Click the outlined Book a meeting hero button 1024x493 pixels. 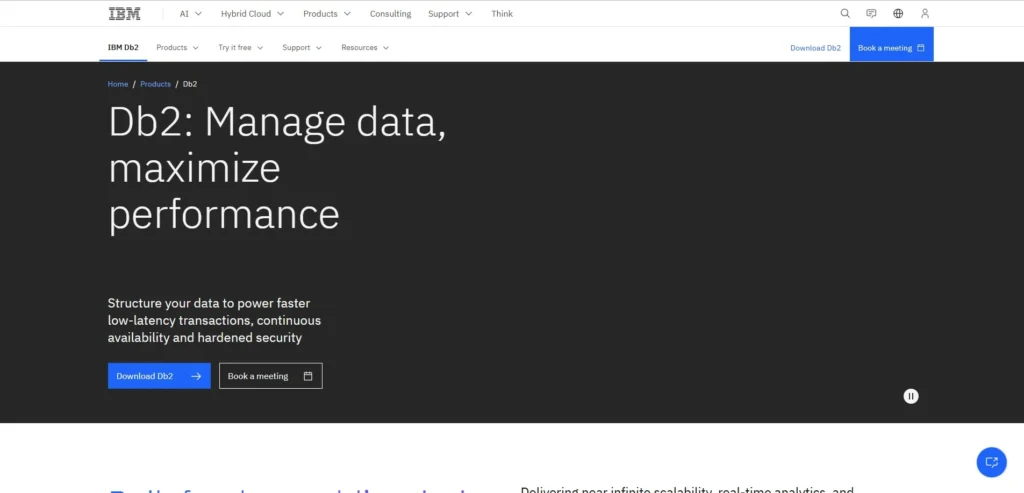pos(271,376)
